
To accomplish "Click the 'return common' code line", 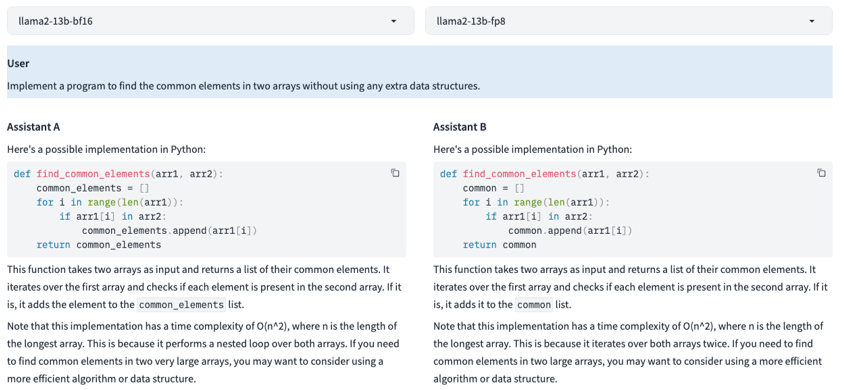I will pyautogui.click(x=500, y=245).
